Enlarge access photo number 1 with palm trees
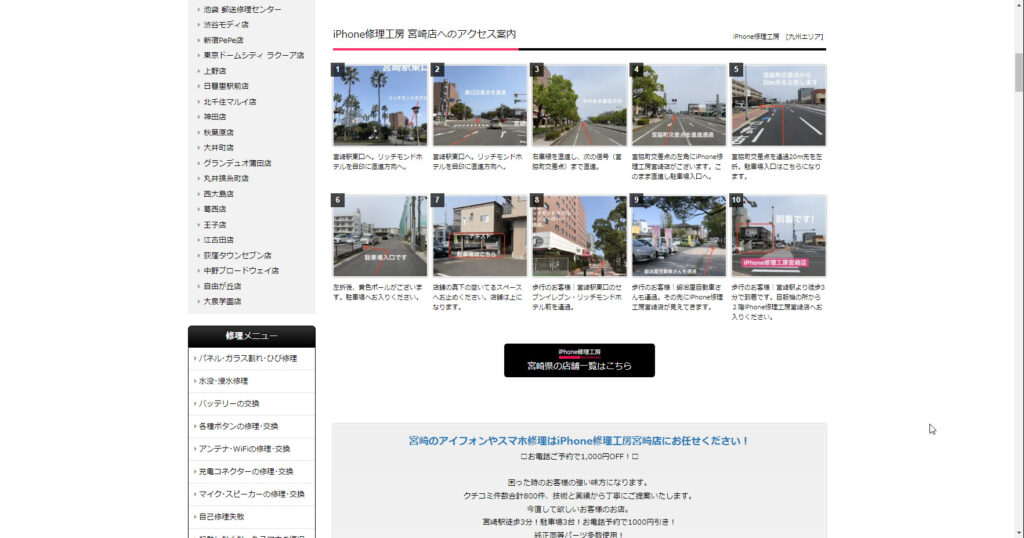This screenshot has width=1024, height=538. pos(380,104)
